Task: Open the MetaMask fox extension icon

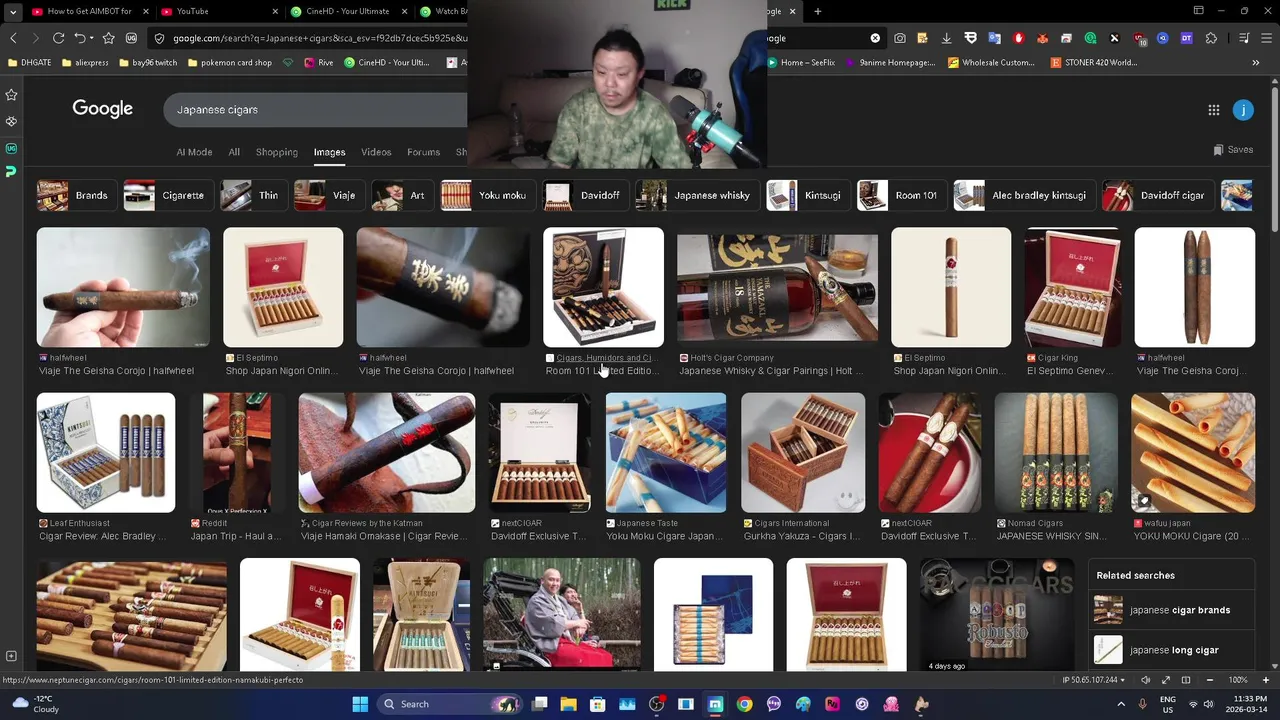Action: (x=1042, y=38)
